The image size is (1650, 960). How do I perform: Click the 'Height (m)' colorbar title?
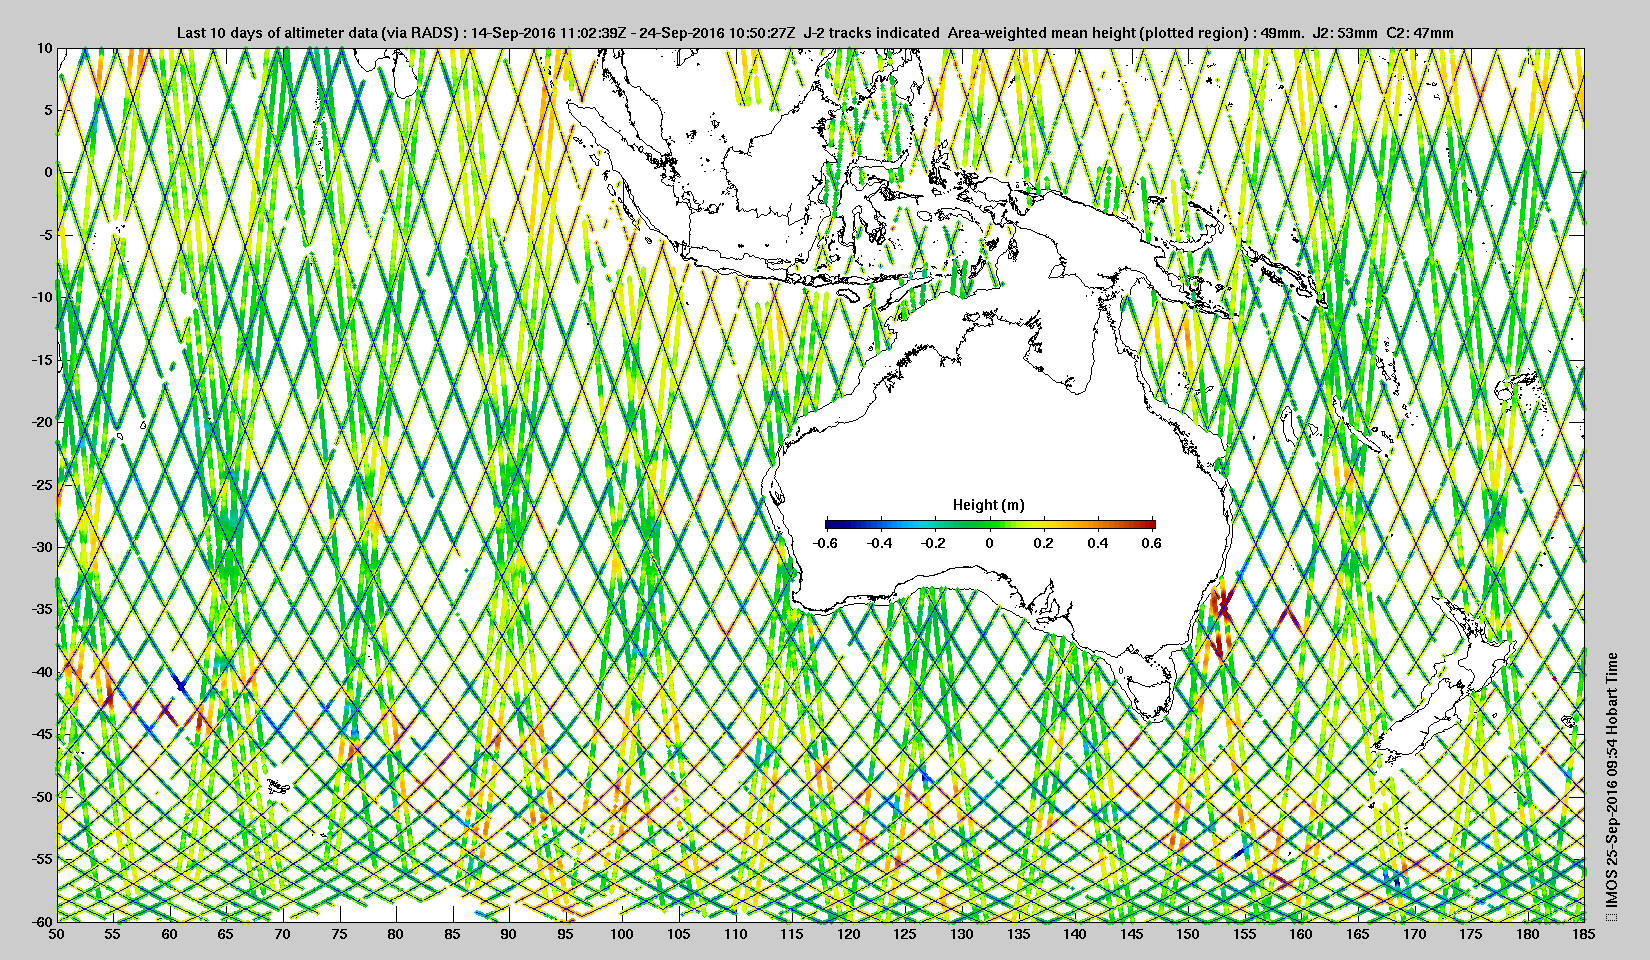point(988,505)
